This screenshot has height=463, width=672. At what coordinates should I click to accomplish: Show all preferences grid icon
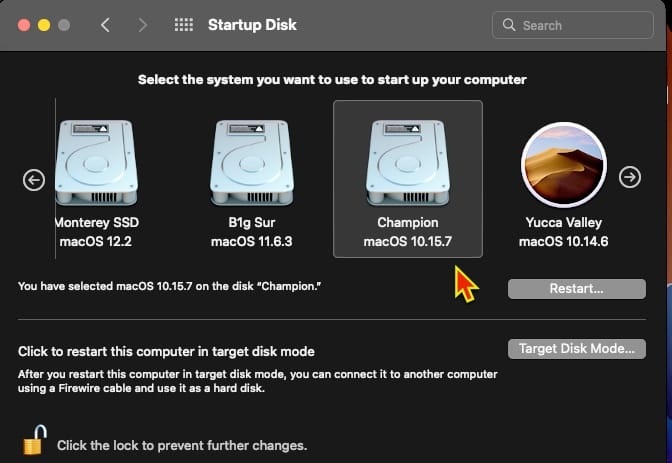click(184, 25)
